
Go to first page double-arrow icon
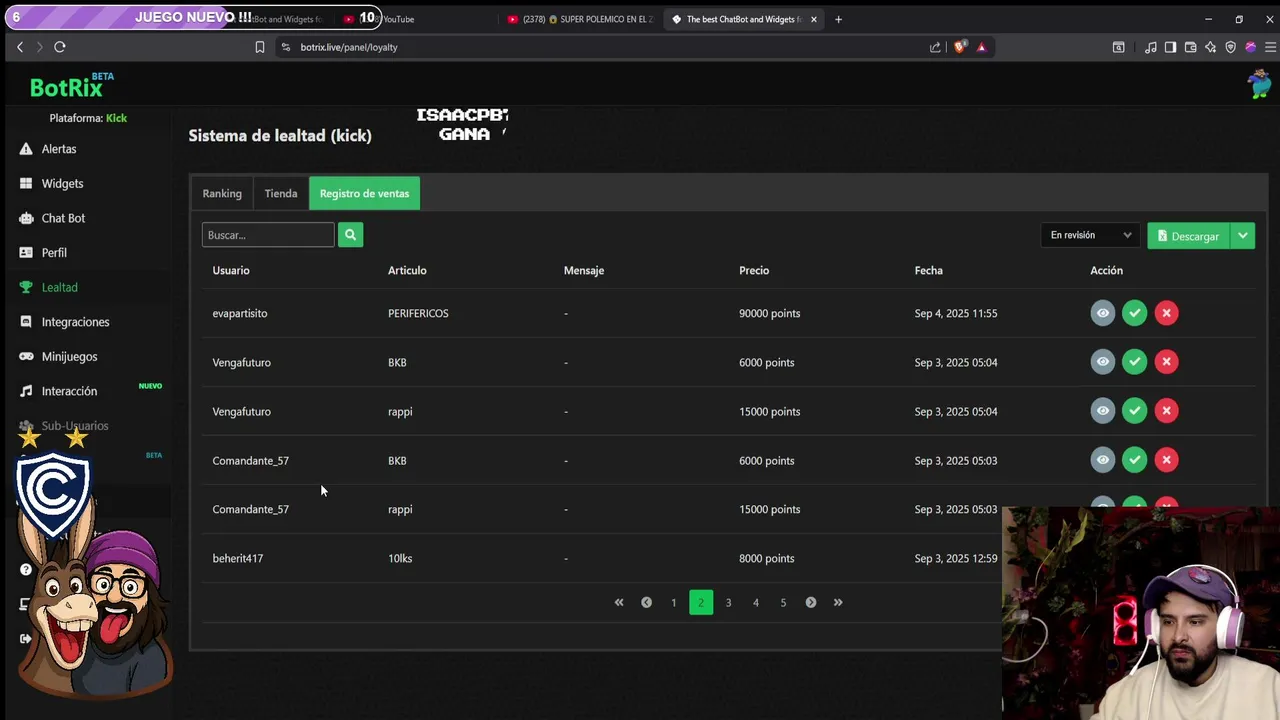click(619, 602)
